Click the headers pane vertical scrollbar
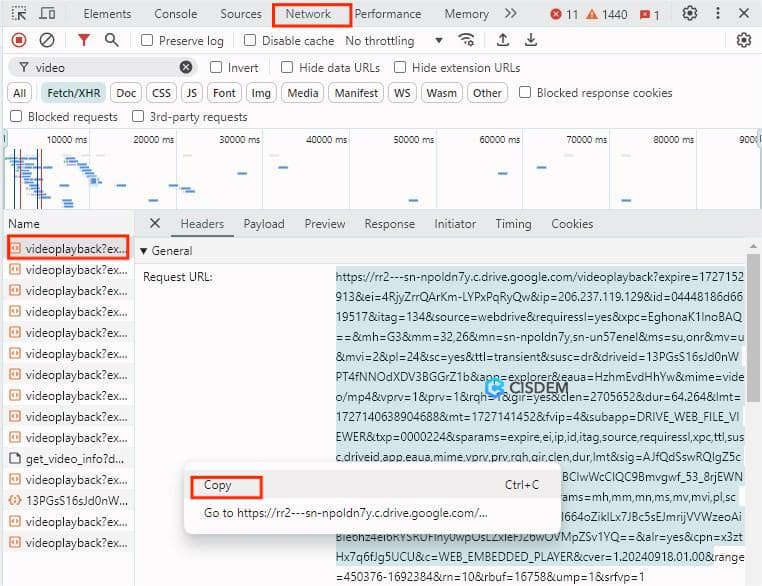Image resolution: width=762 pixels, height=586 pixels. pos(753,328)
